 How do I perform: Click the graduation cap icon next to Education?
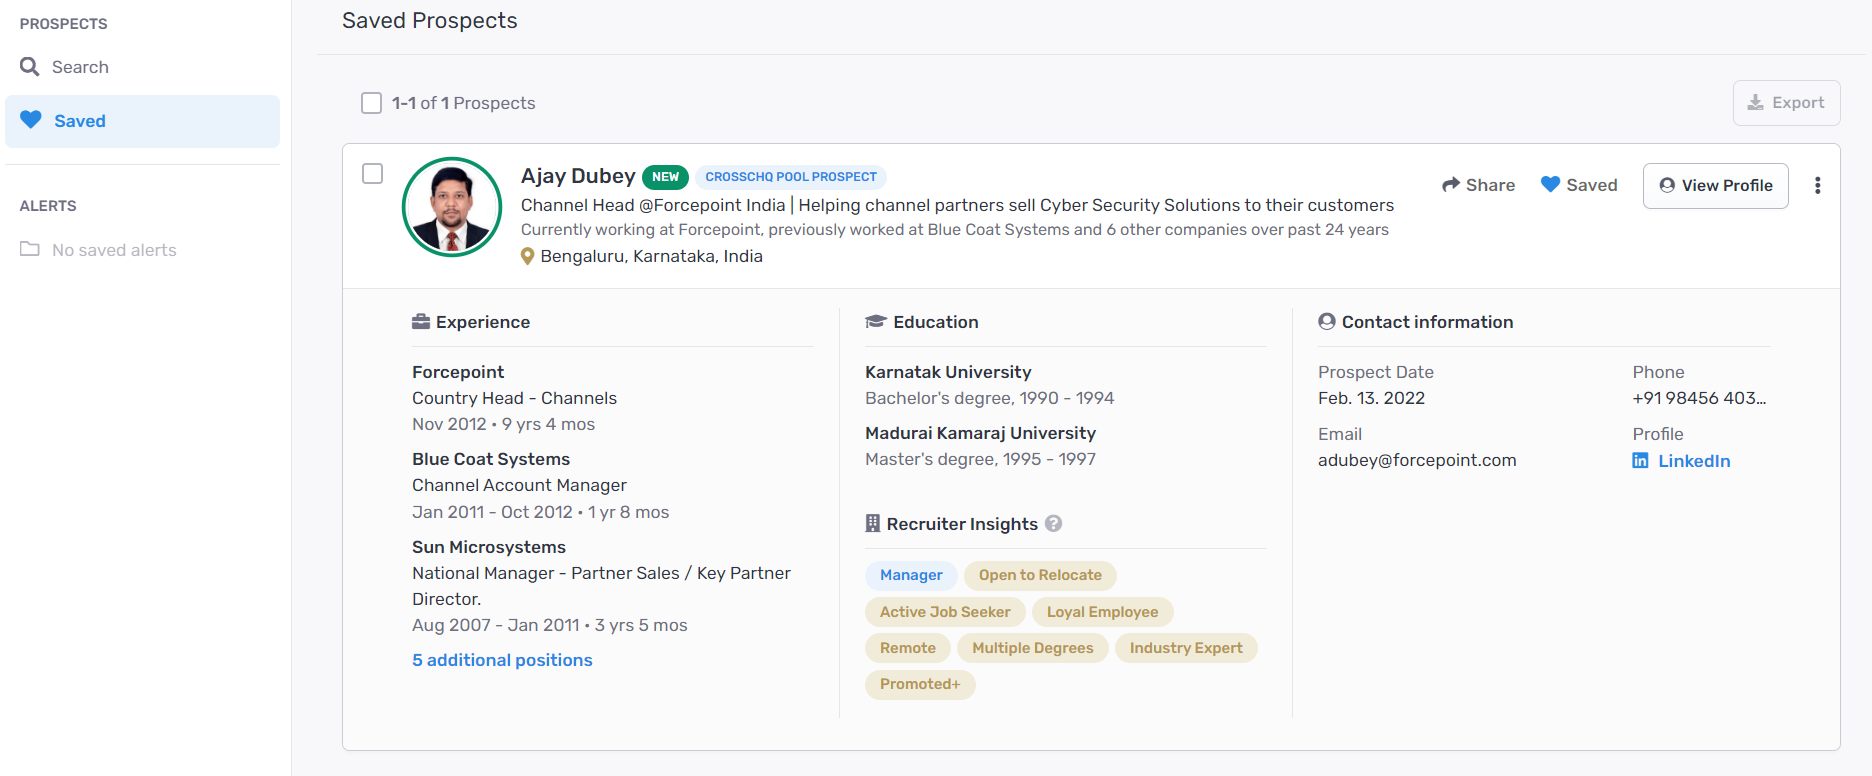click(x=876, y=322)
